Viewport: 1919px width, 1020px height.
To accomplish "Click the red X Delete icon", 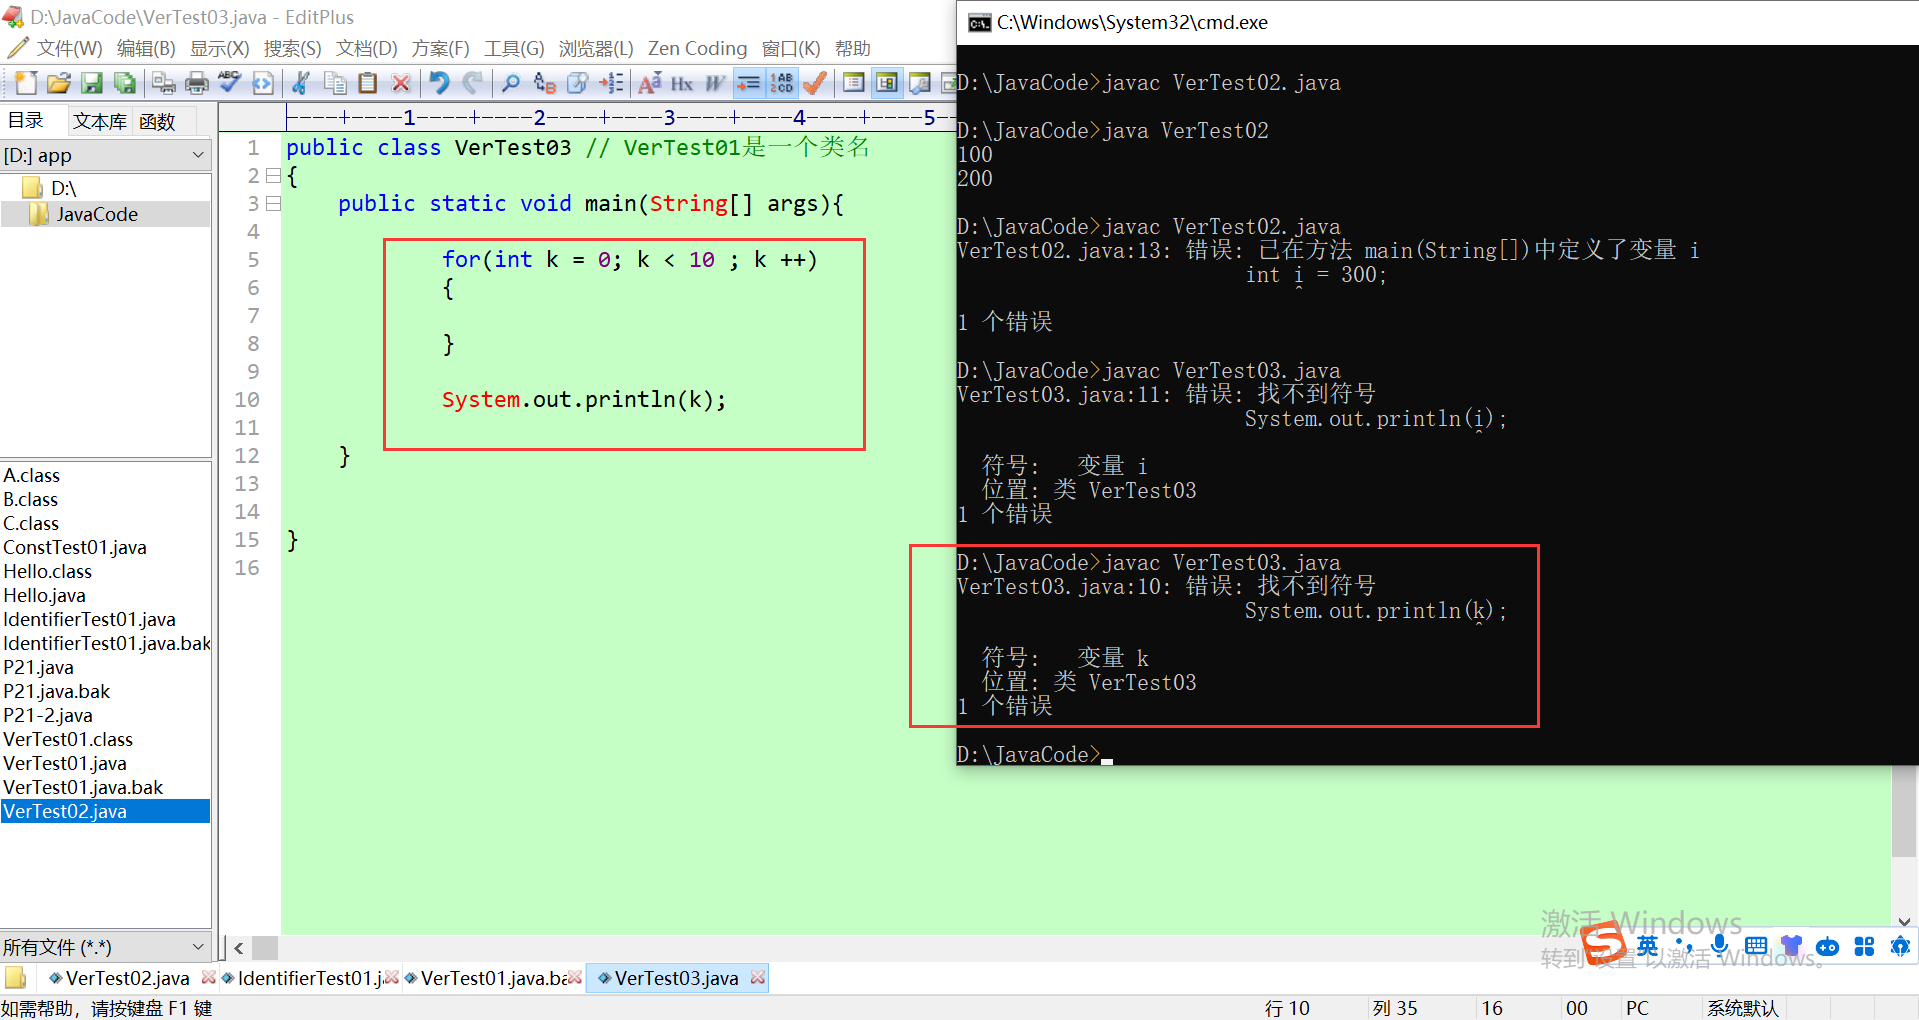I will point(401,83).
